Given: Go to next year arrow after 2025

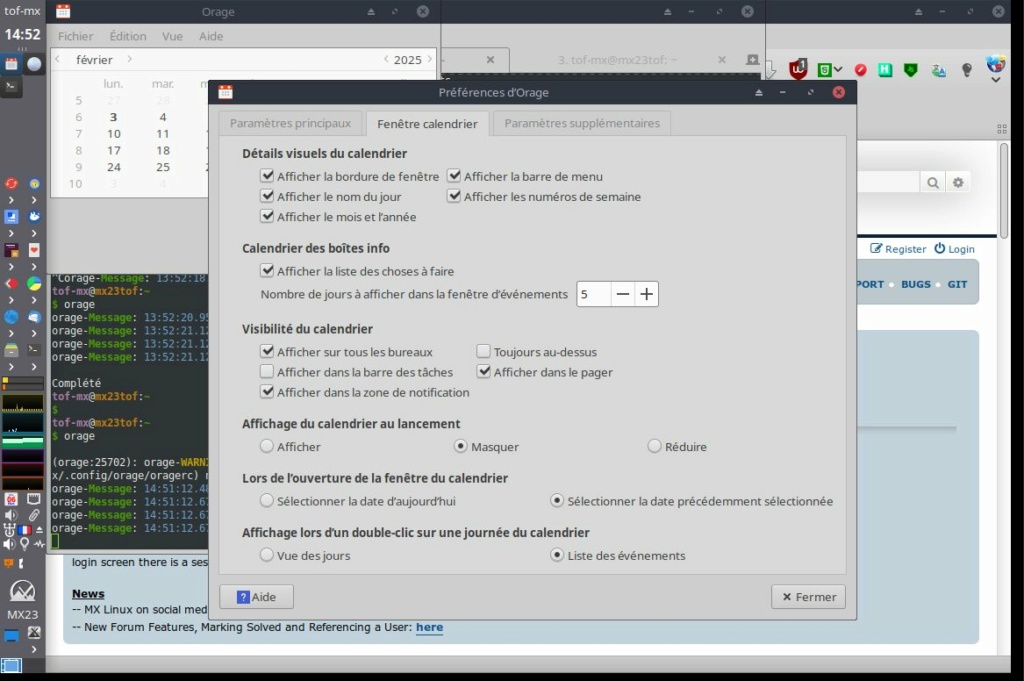Looking at the screenshot, I should pos(429,59).
